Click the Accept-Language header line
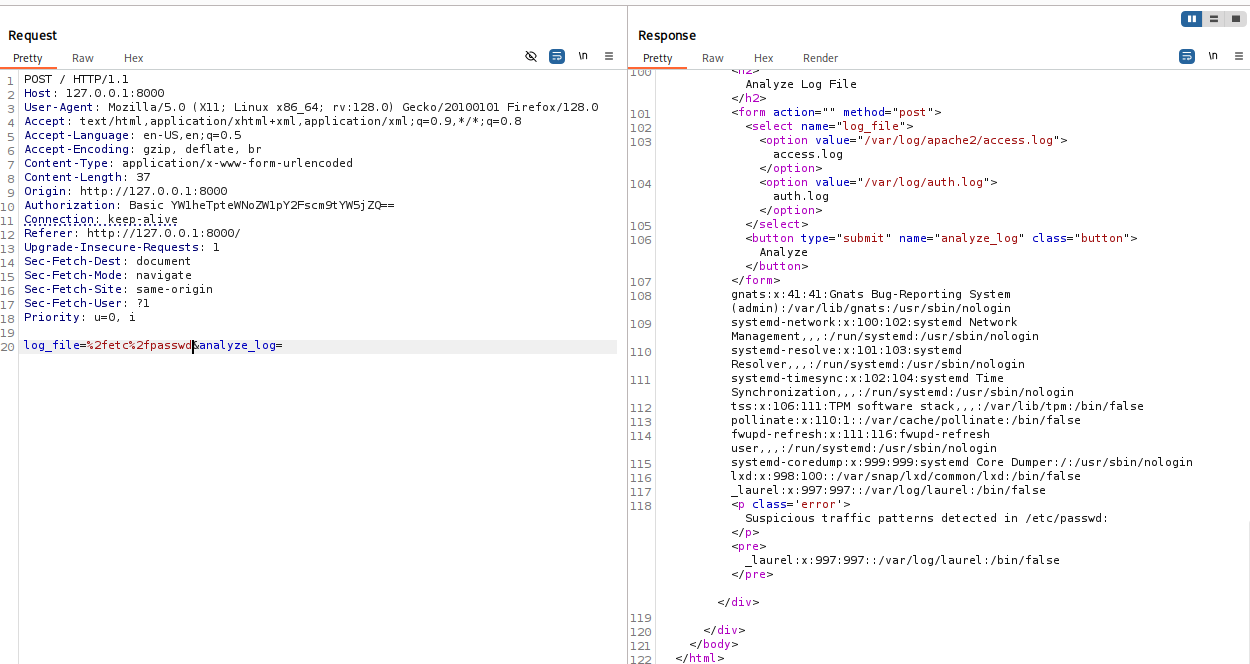This screenshot has width=1250, height=664. click(x=133, y=136)
